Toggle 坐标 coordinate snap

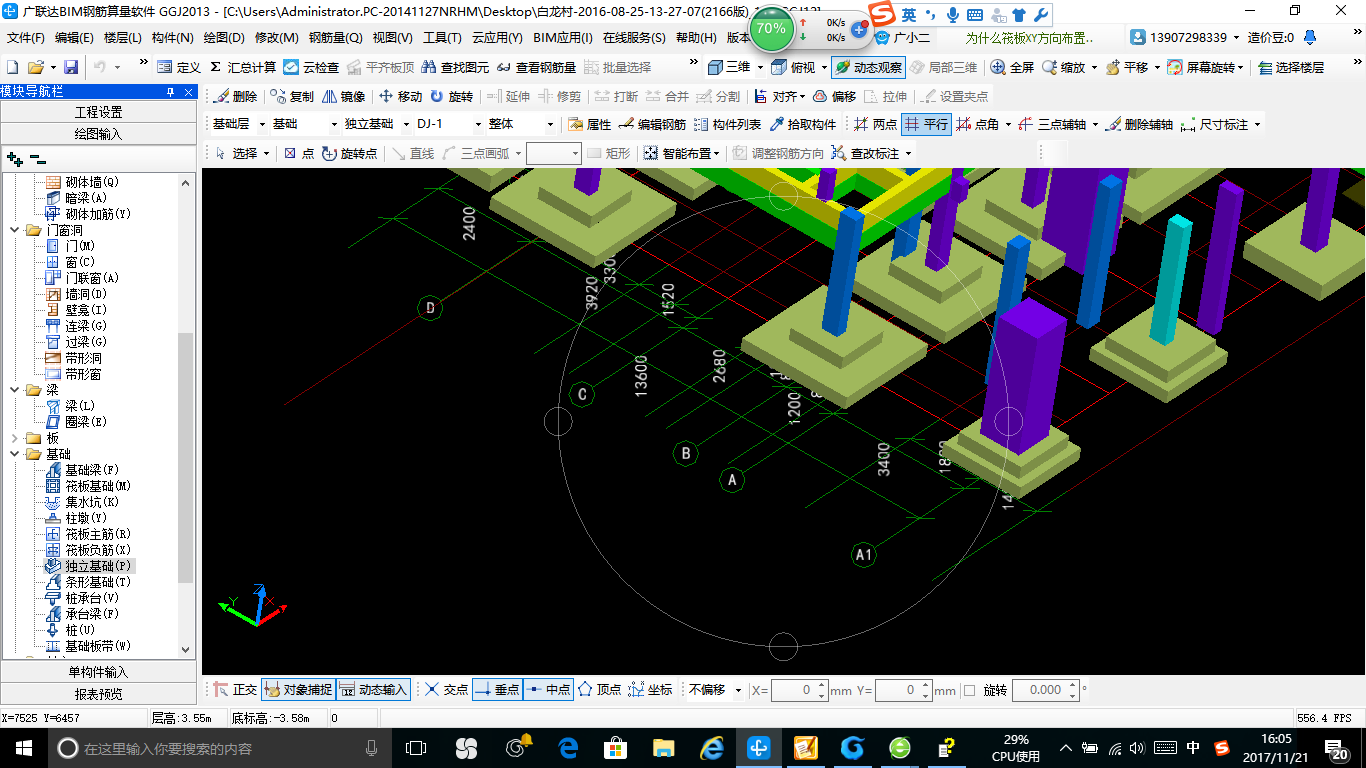point(650,690)
